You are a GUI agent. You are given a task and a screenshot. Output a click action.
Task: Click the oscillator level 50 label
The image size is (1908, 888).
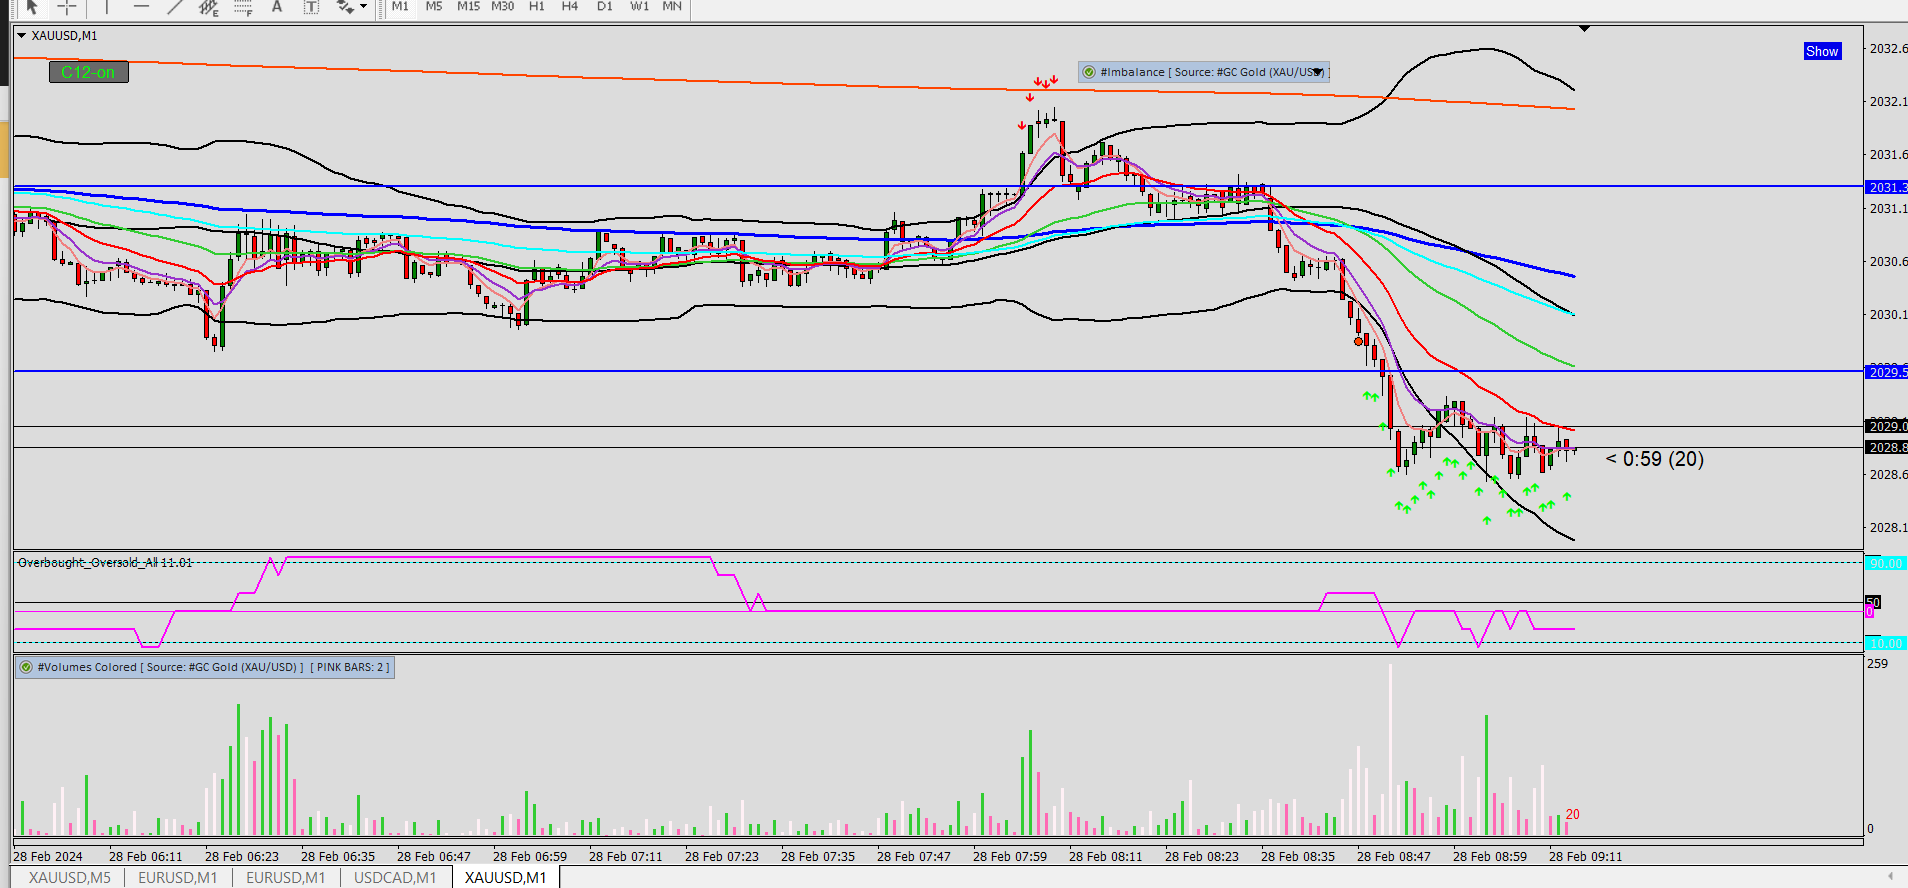click(1873, 602)
